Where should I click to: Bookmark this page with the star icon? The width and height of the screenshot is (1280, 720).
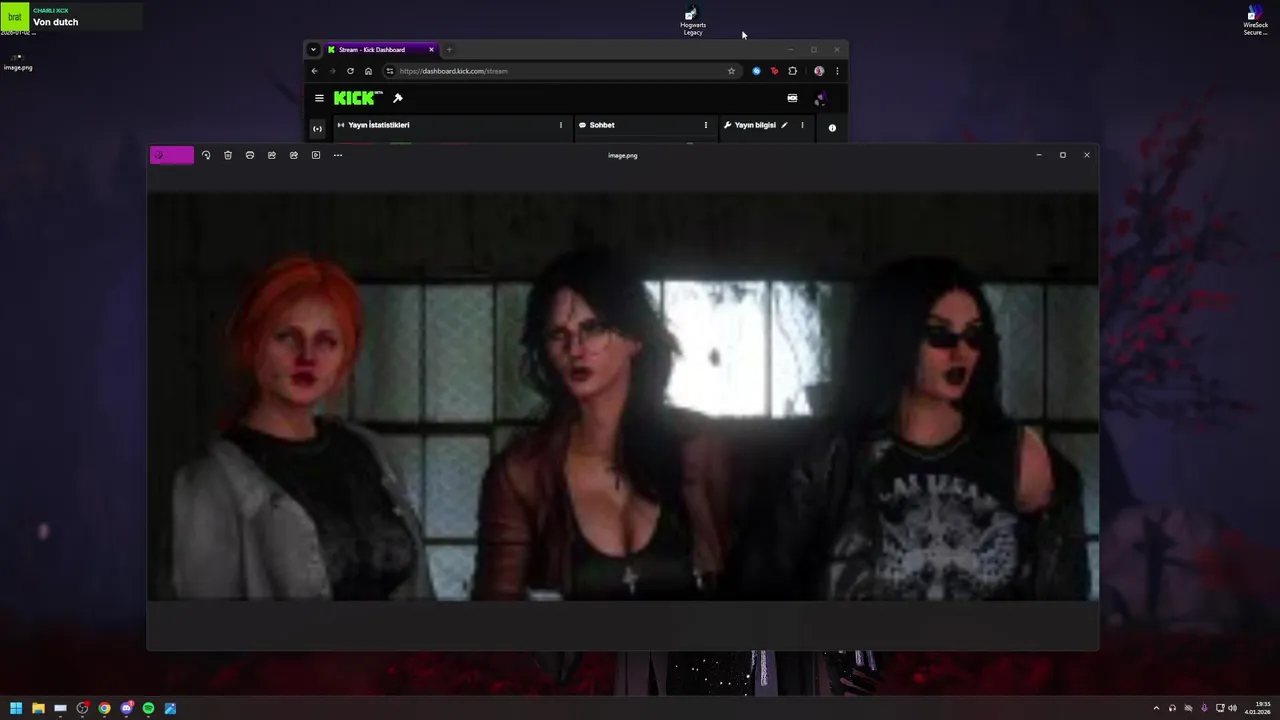731,71
